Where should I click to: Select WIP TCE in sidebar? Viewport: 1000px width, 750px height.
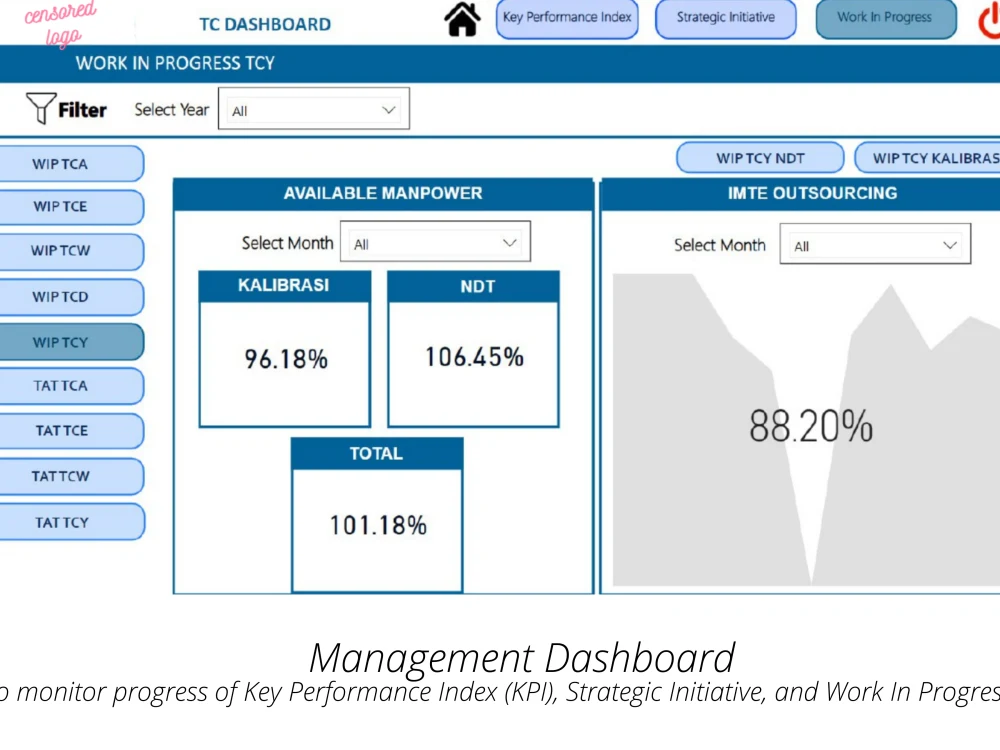[x=71, y=207]
